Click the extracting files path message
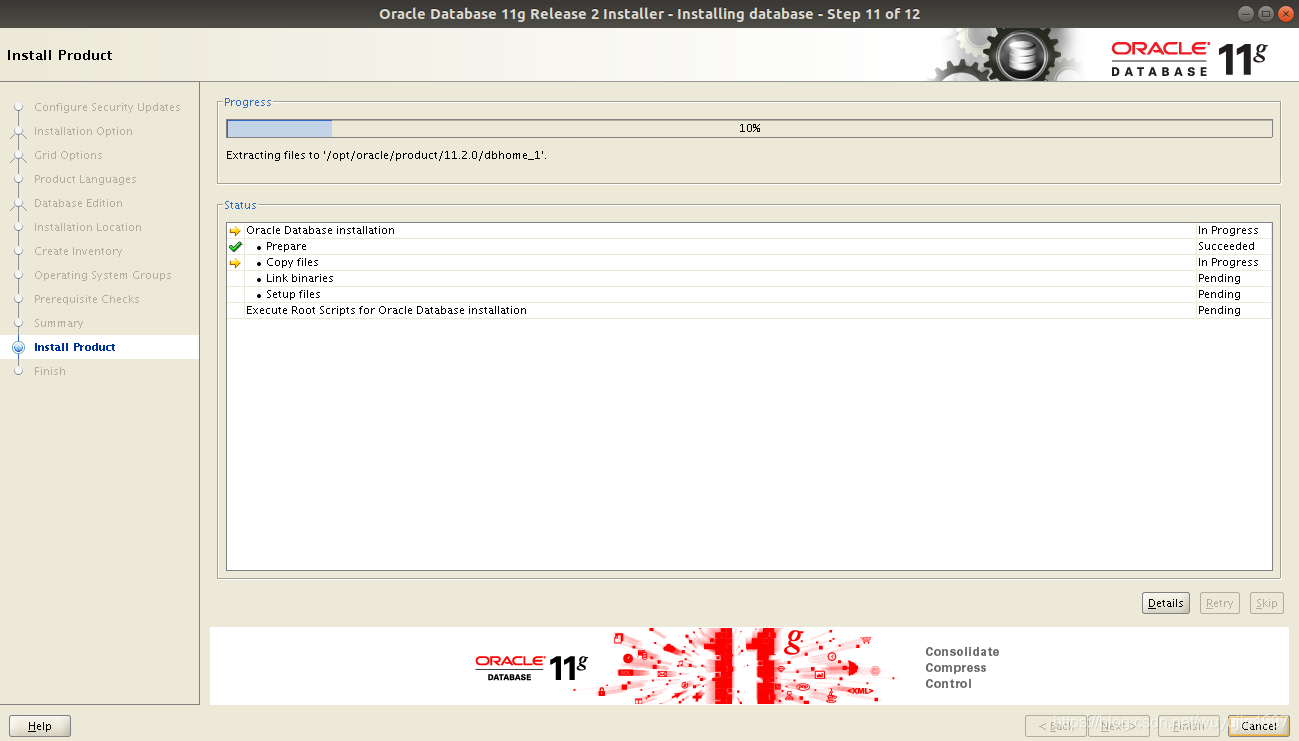Viewport: 1299px width, 741px height. (387, 155)
